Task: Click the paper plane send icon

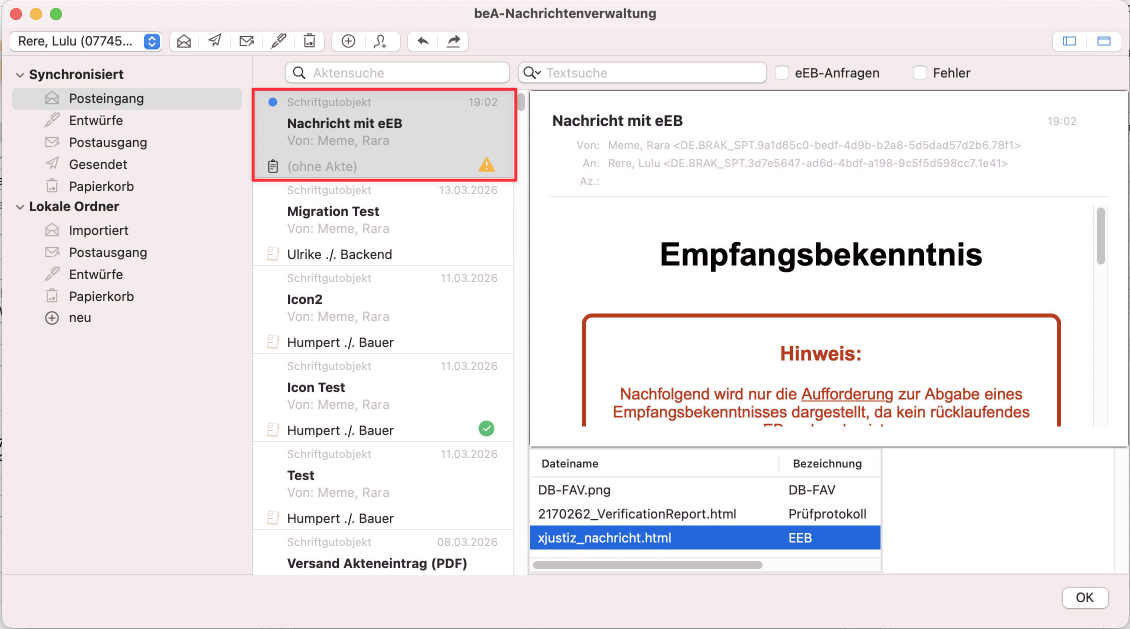Action: click(x=215, y=41)
